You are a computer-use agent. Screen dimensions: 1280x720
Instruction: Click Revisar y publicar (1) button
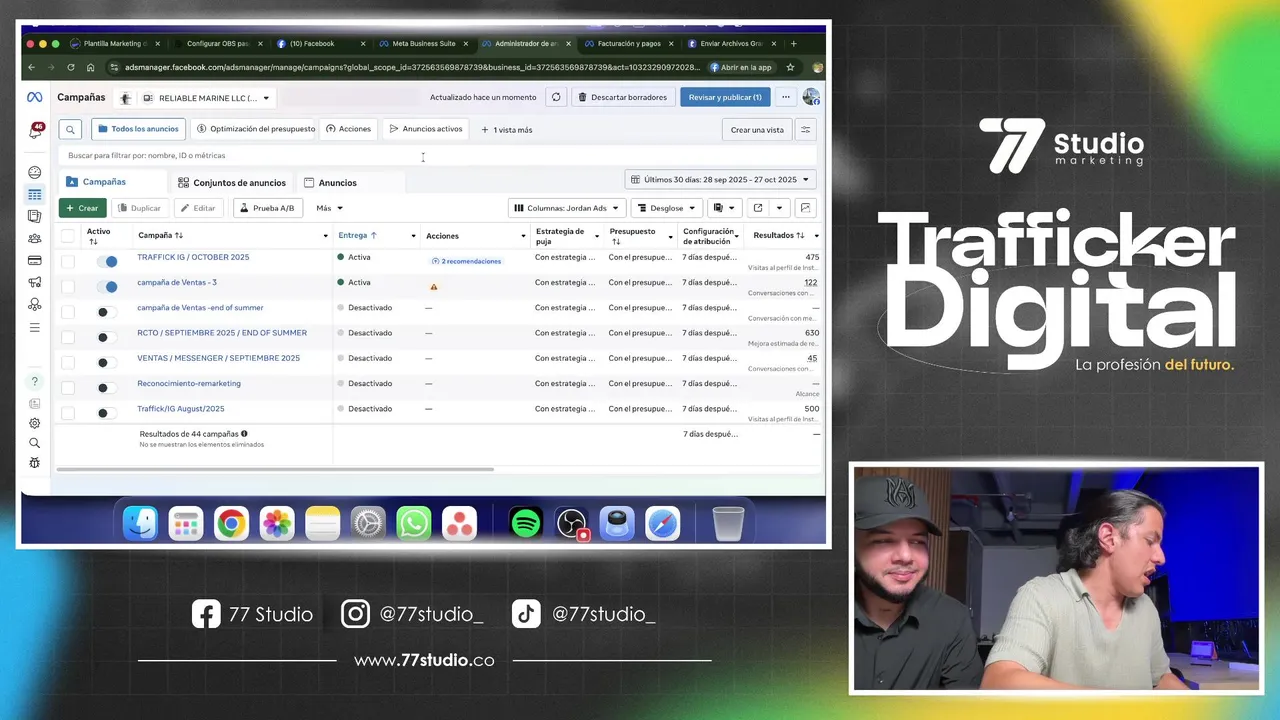click(725, 97)
